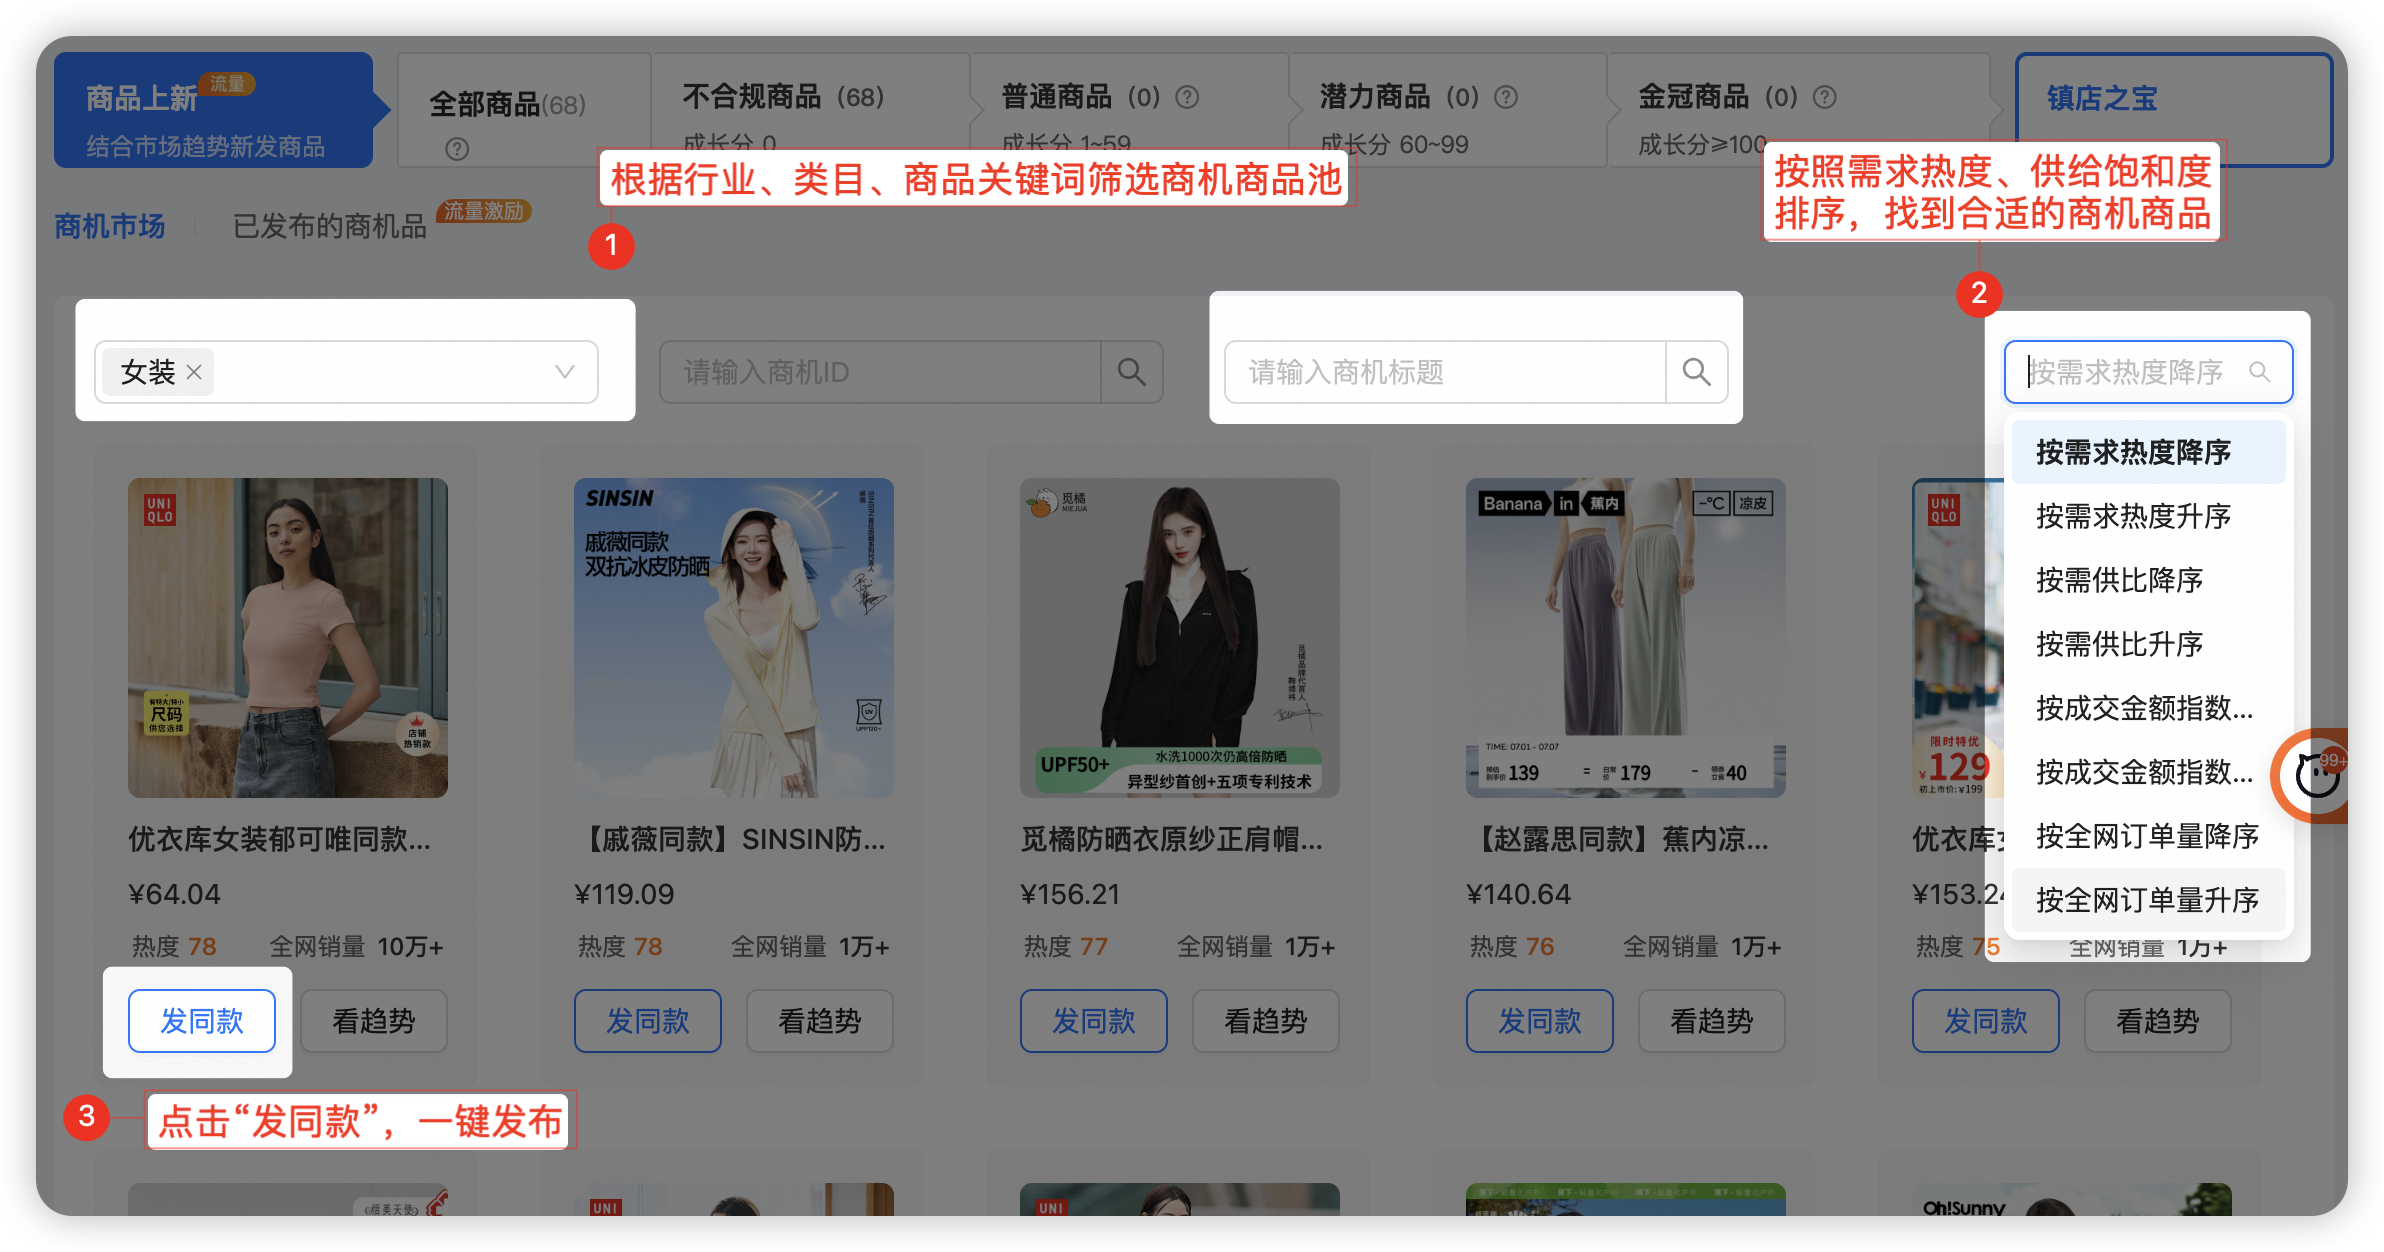Open the 镇店之宝 tab
Viewport: 2384px width, 1252px height.
coord(2101,98)
